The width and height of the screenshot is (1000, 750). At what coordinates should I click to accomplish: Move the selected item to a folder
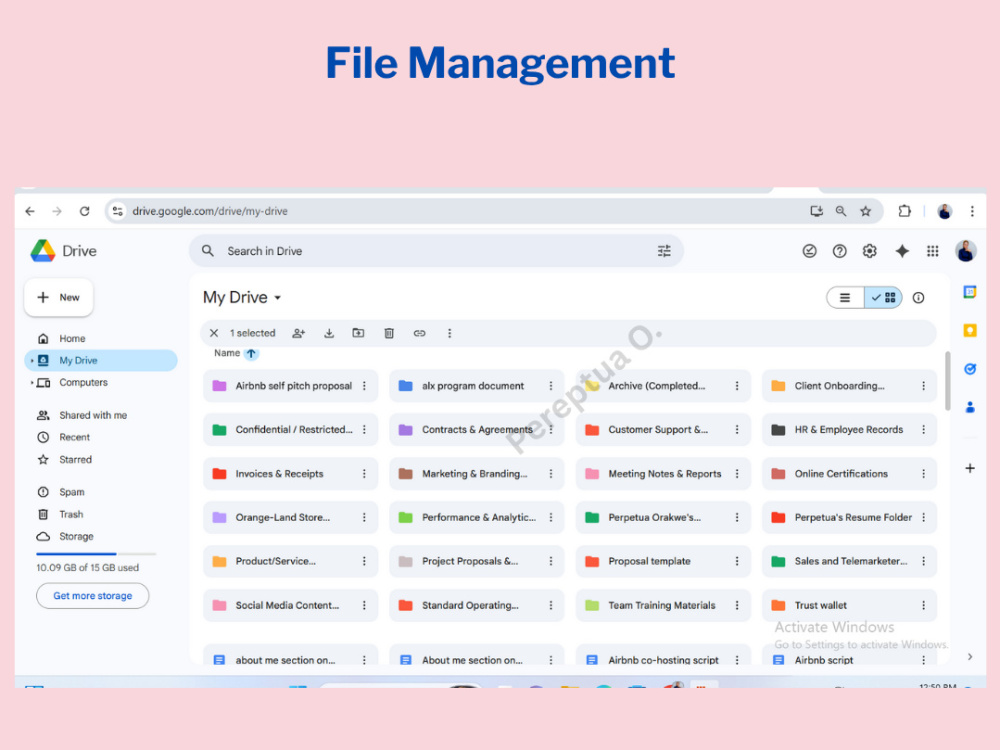[x=358, y=333]
